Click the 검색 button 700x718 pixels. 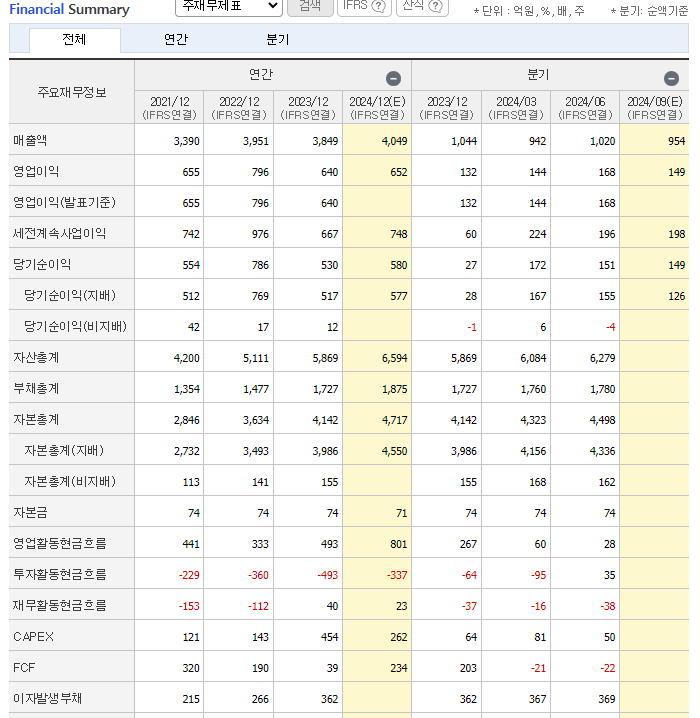coord(310,5)
